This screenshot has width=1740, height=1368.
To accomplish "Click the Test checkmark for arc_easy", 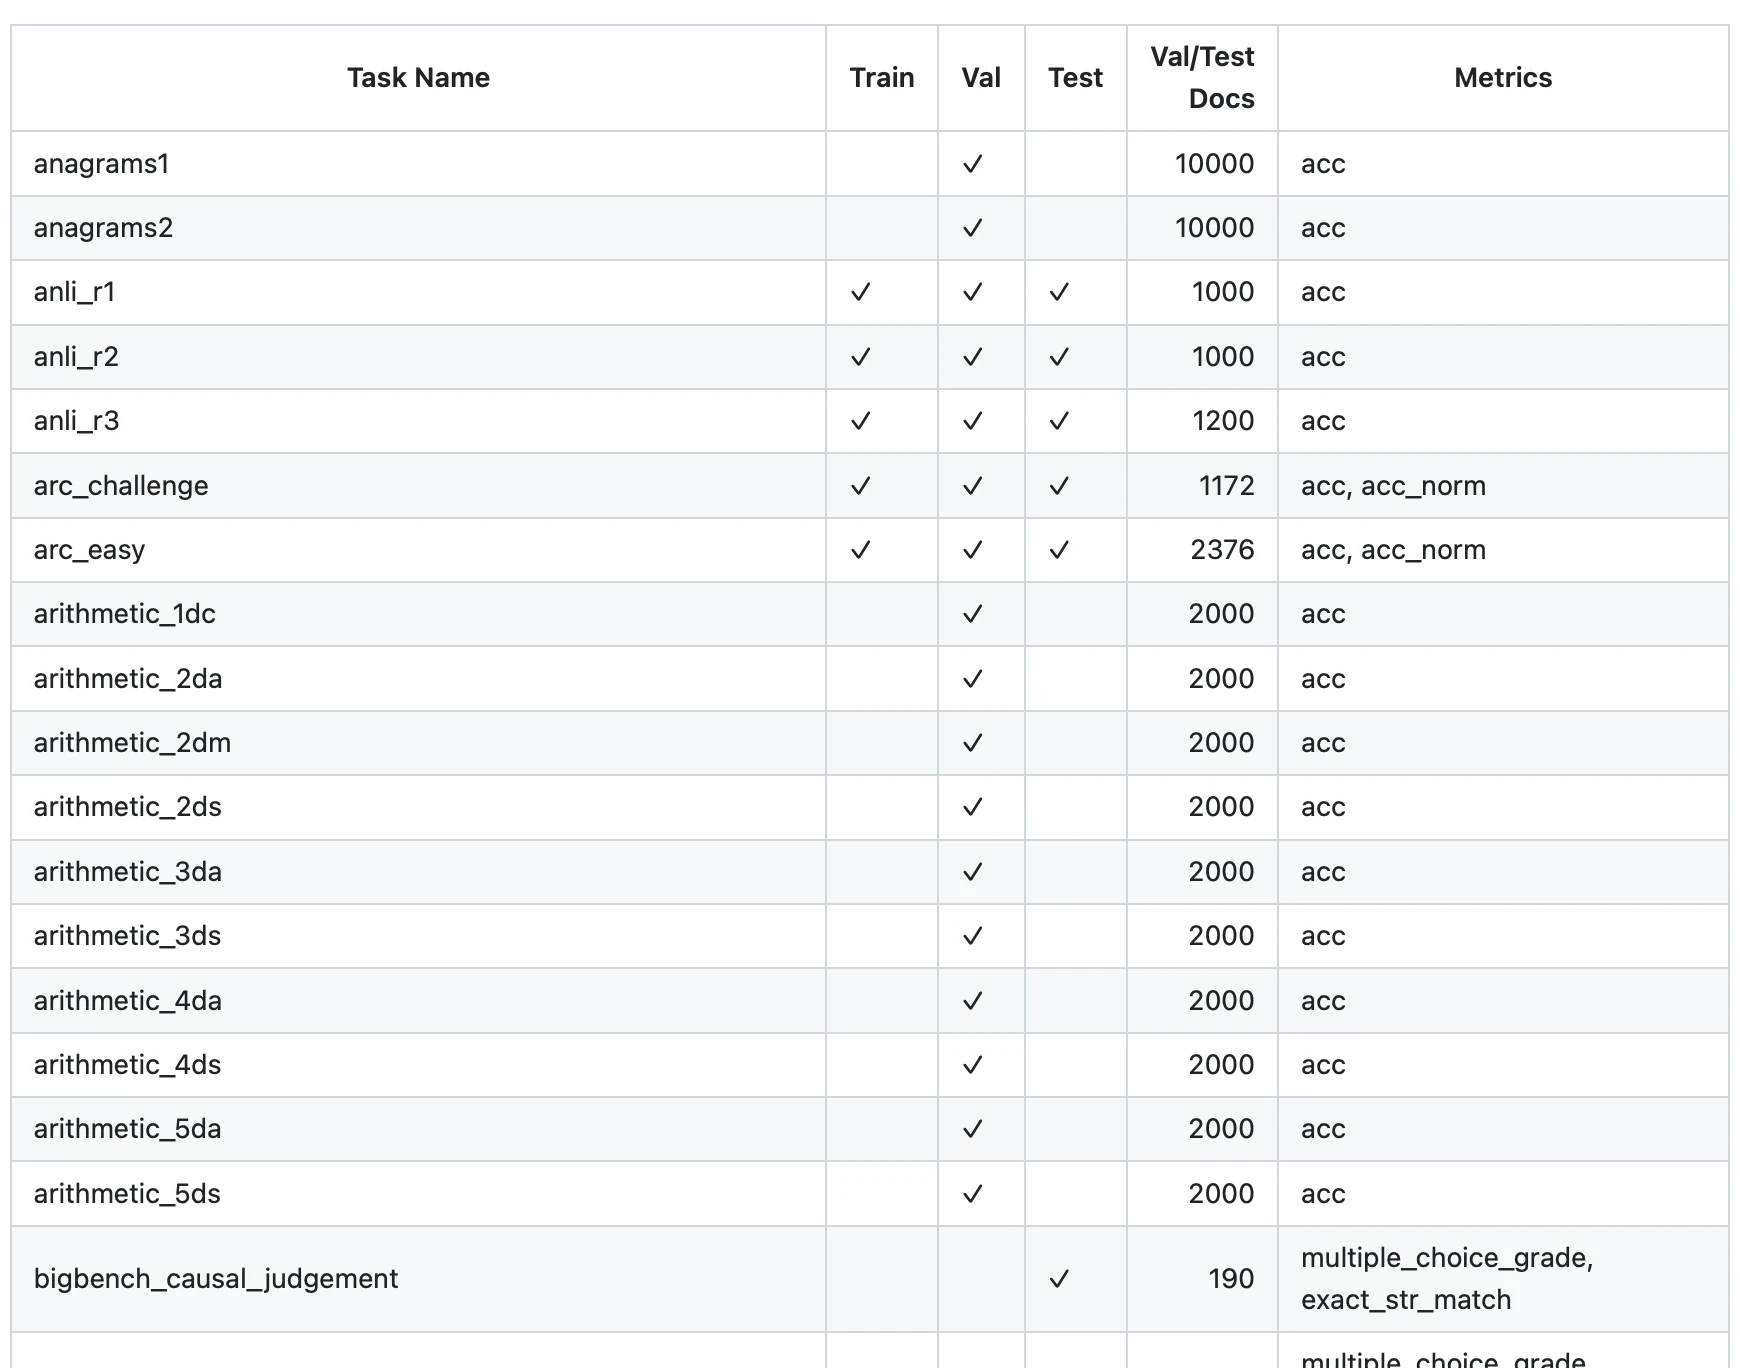I will tap(1059, 550).
